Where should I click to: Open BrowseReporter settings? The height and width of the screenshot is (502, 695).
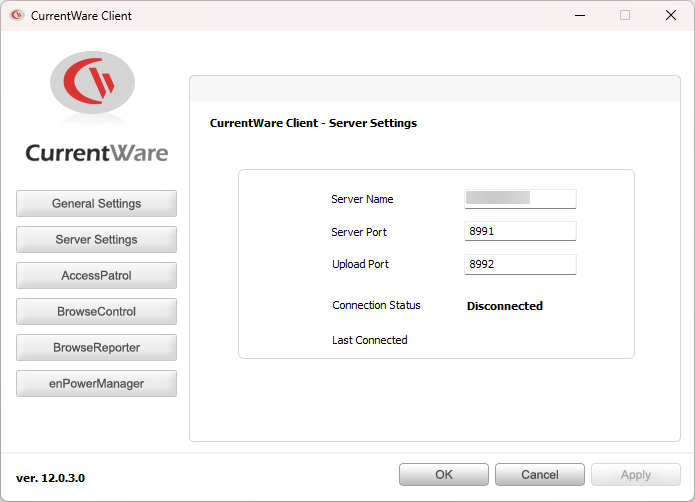click(96, 347)
